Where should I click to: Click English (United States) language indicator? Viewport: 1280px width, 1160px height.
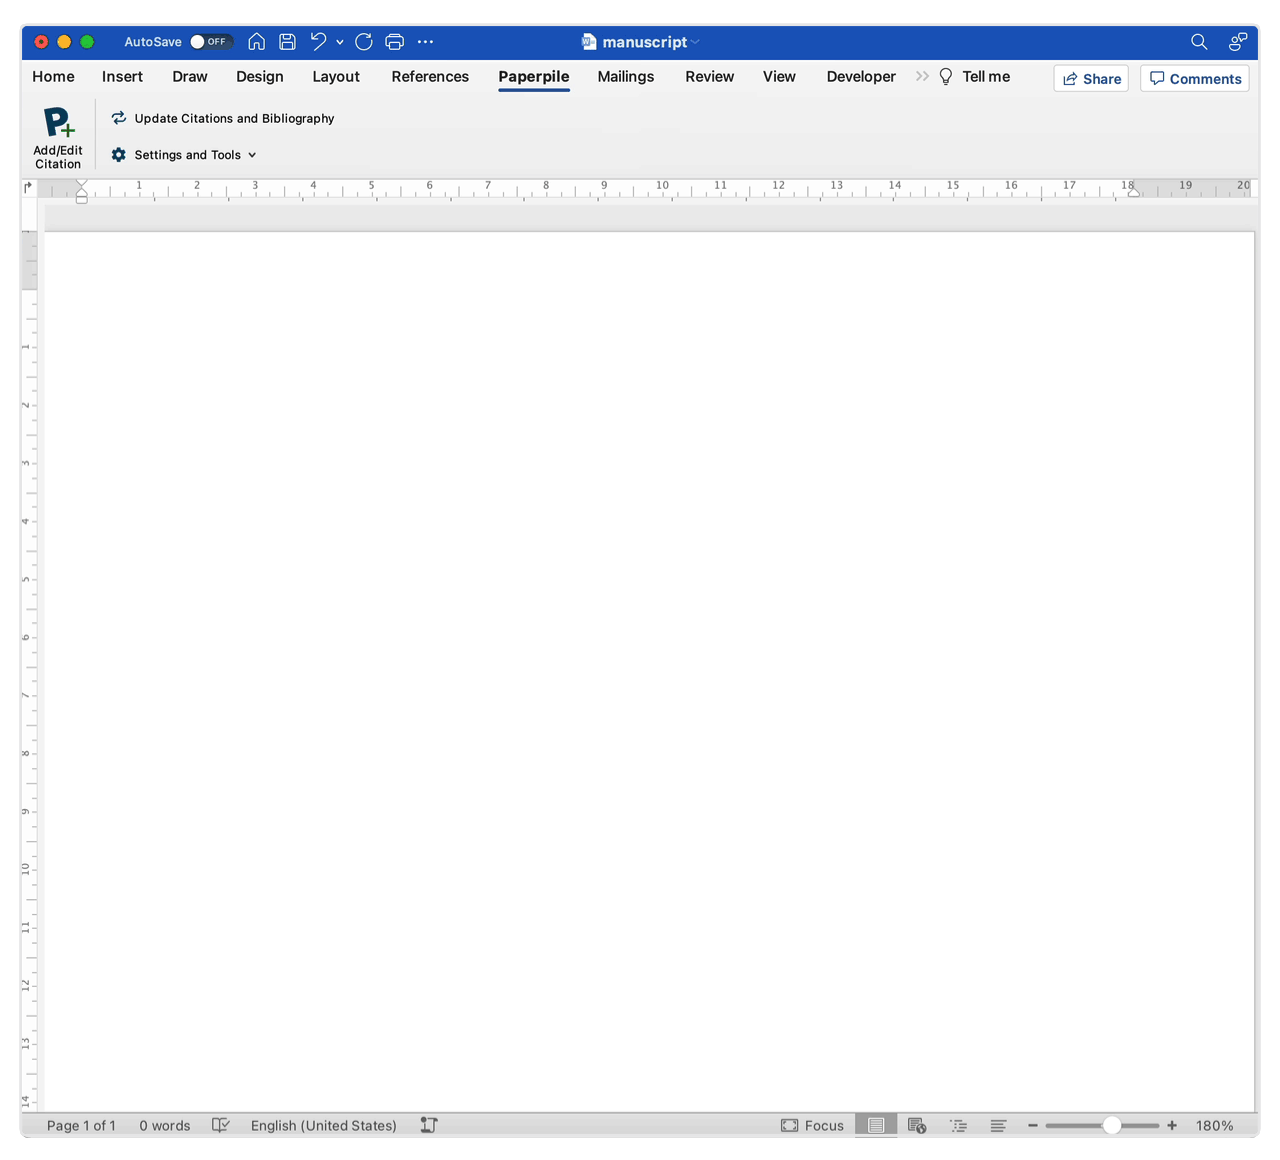[x=323, y=1125]
